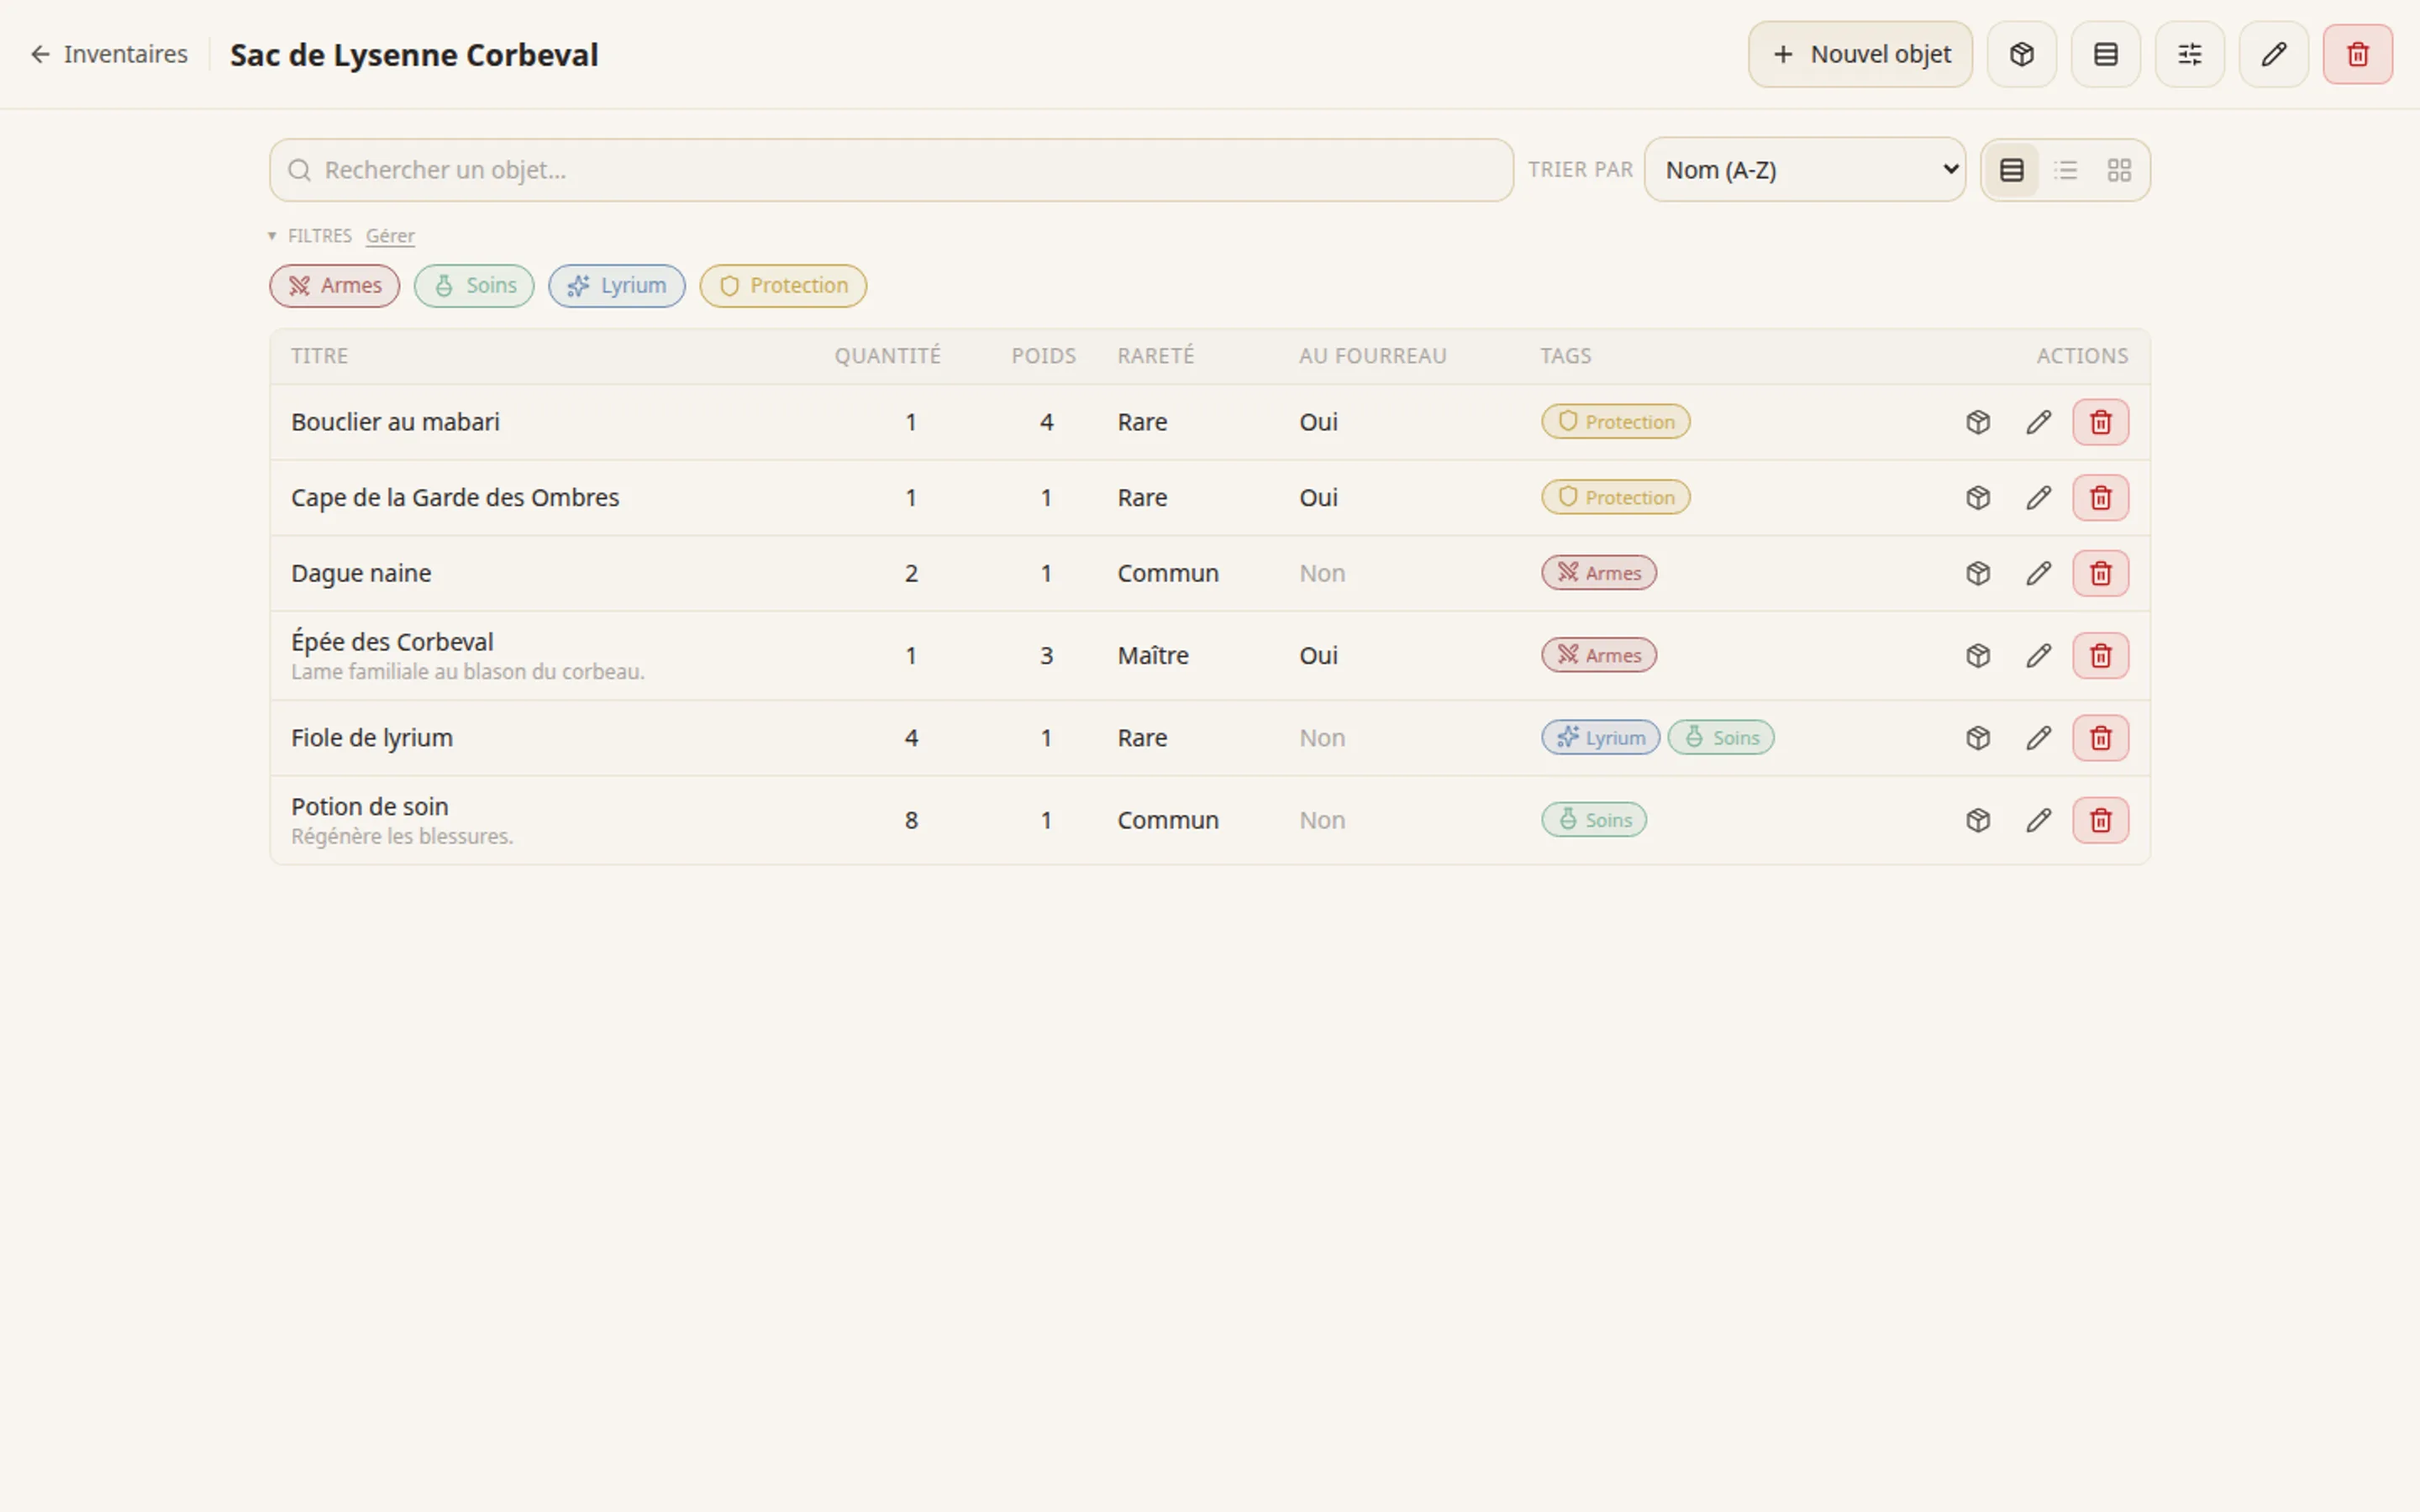Edit the Dague naine item
This screenshot has height=1512, width=2420.
pos(2038,574)
